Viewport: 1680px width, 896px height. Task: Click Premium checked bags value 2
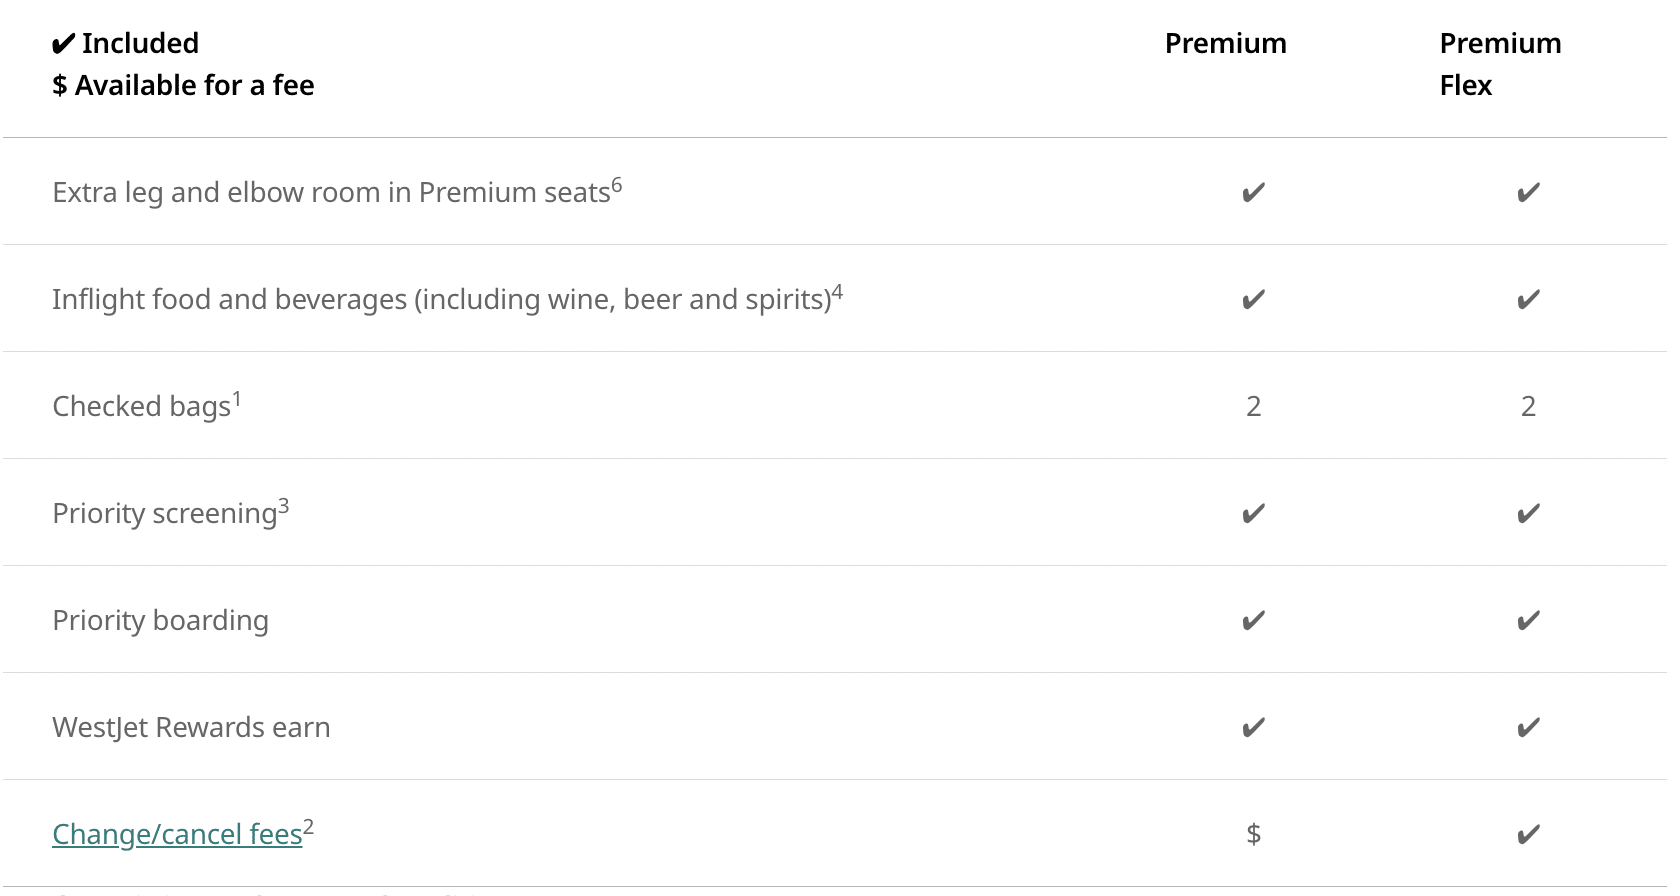tap(1253, 406)
